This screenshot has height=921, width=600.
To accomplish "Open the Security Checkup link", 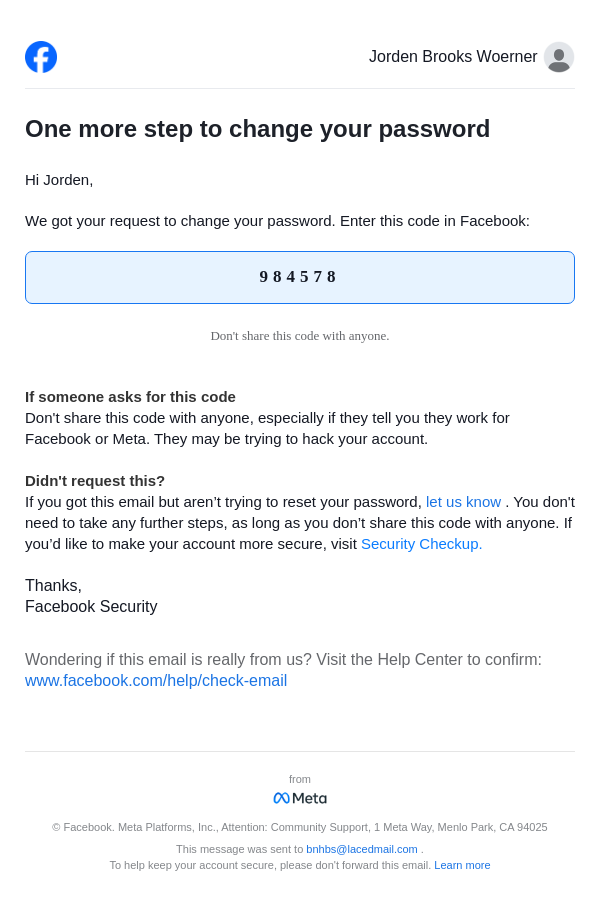I will (x=421, y=544).
